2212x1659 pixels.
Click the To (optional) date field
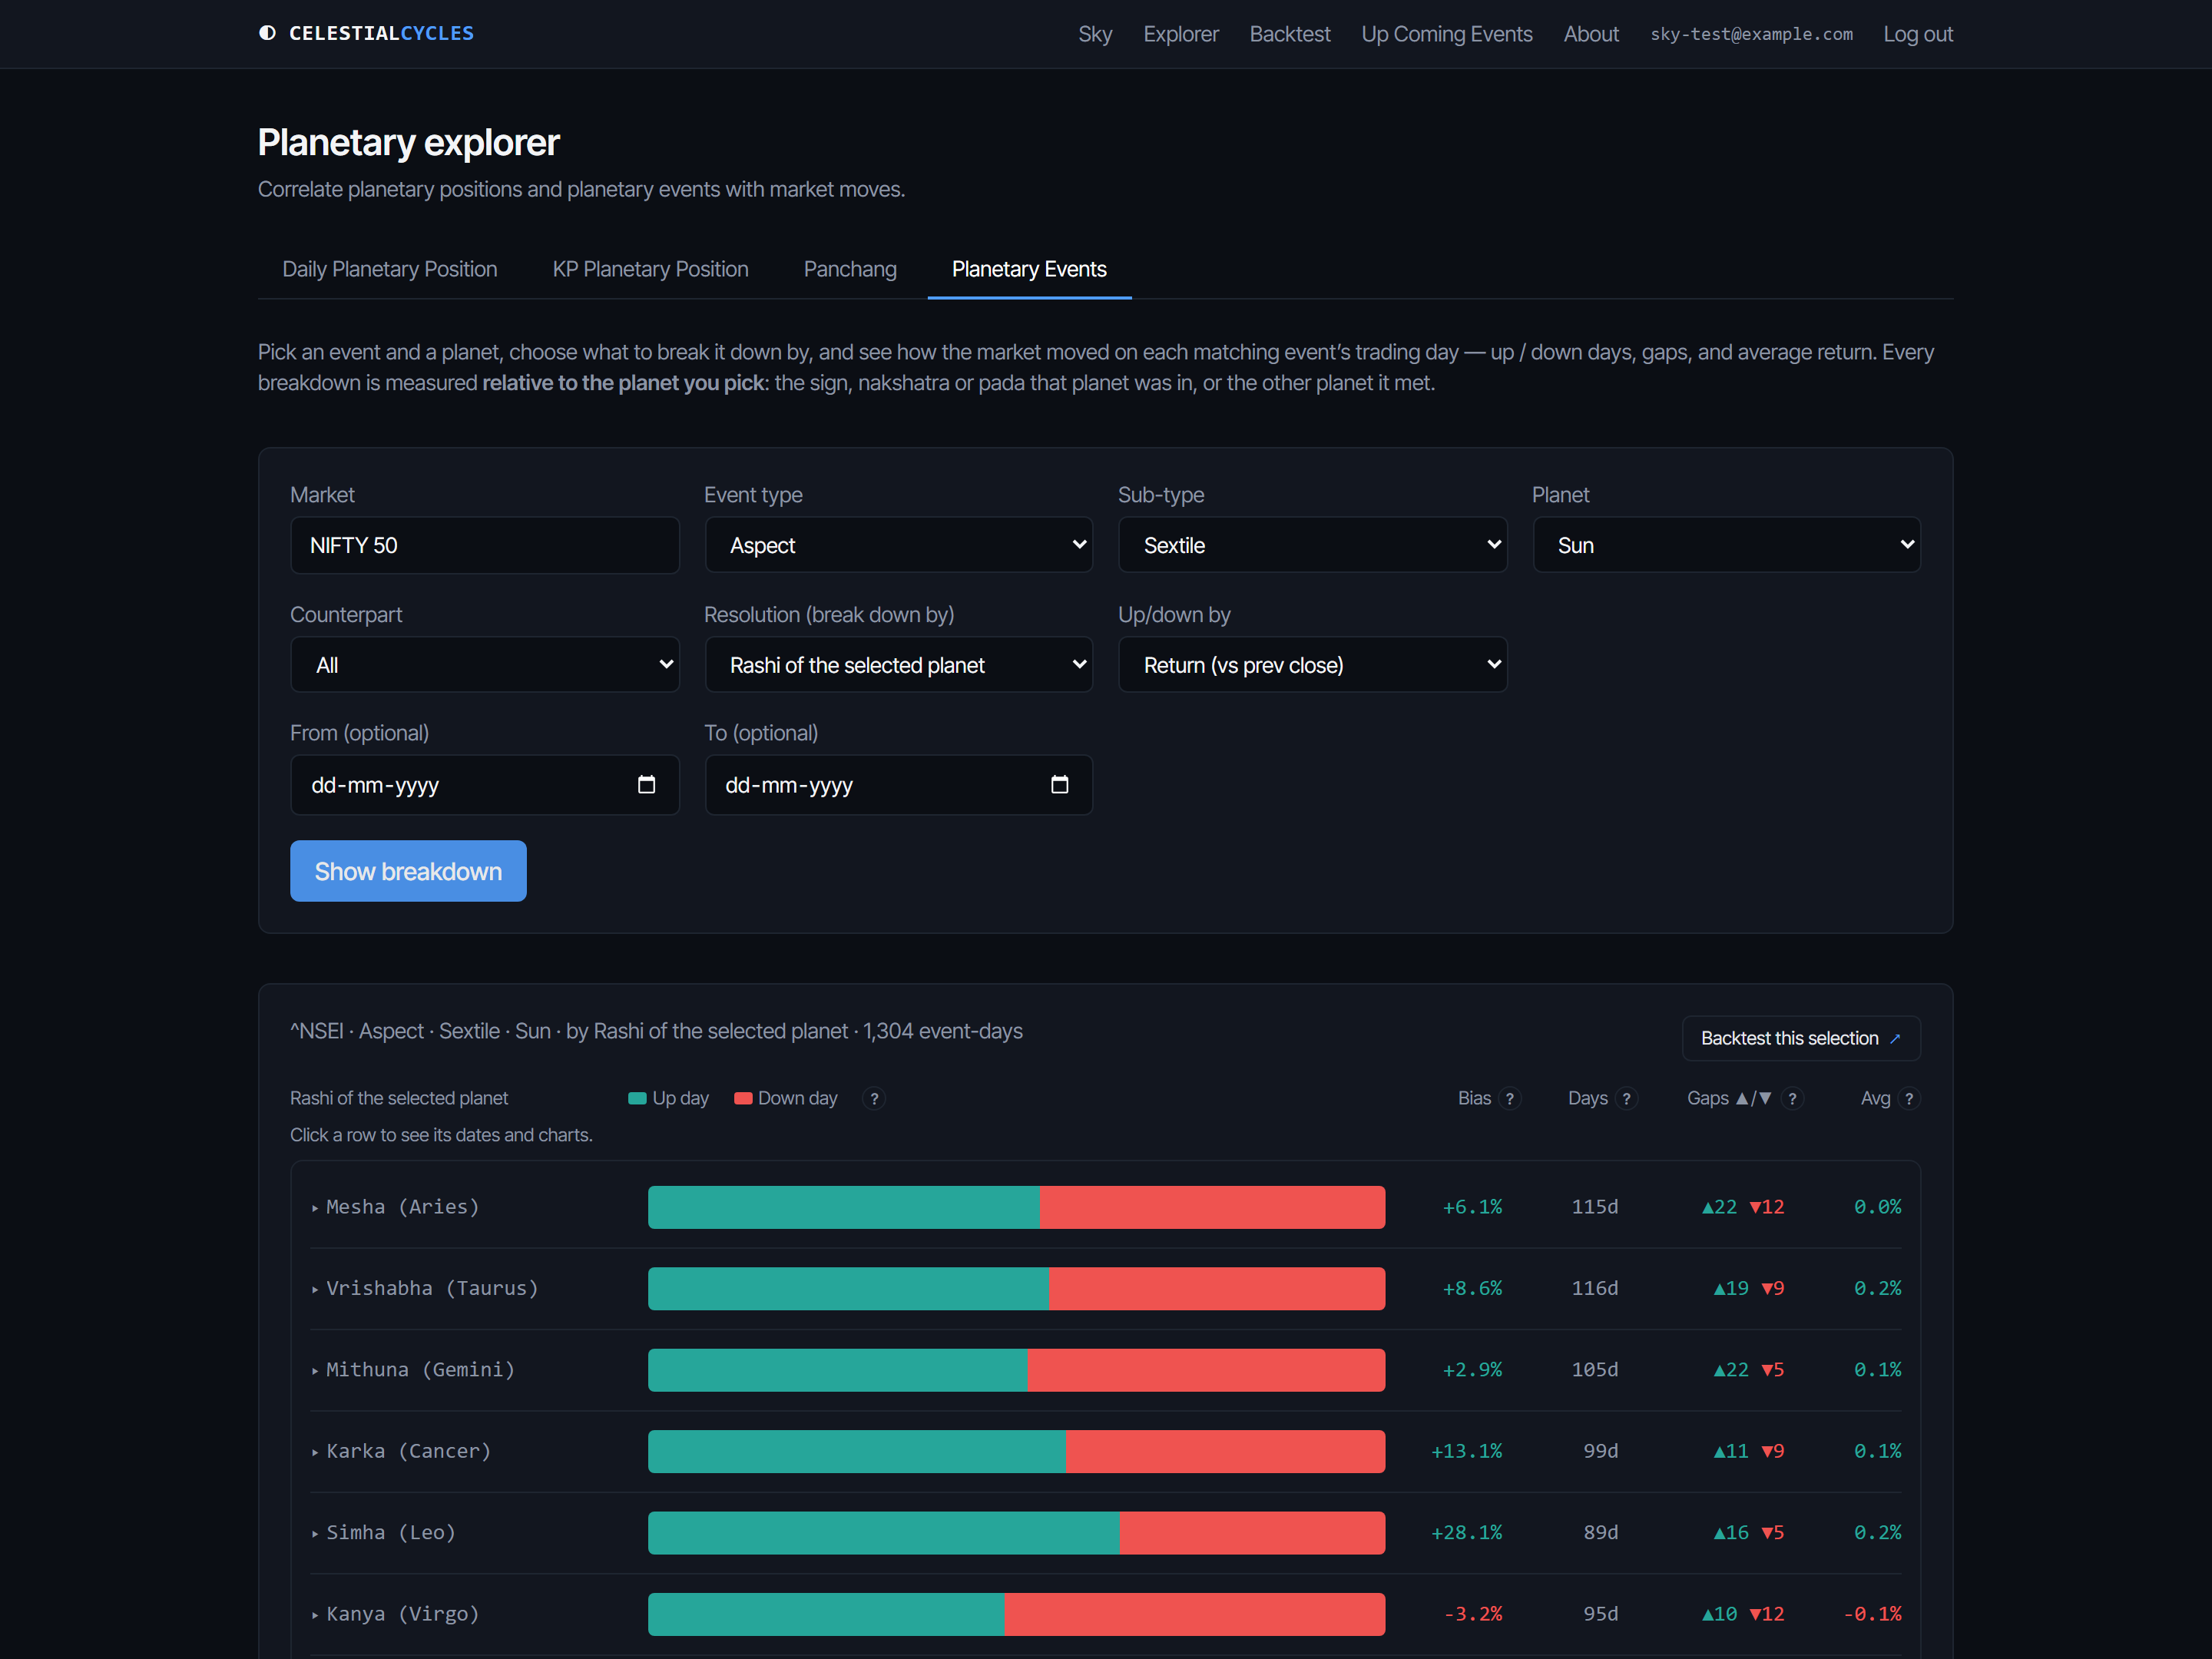point(898,785)
